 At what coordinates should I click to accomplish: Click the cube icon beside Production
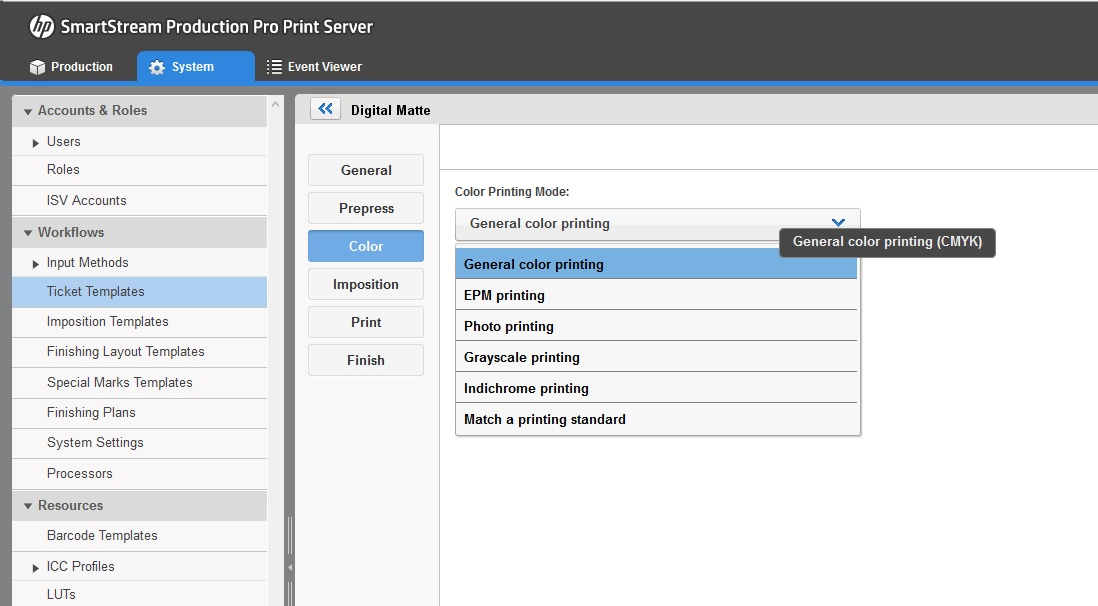[37, 66]
